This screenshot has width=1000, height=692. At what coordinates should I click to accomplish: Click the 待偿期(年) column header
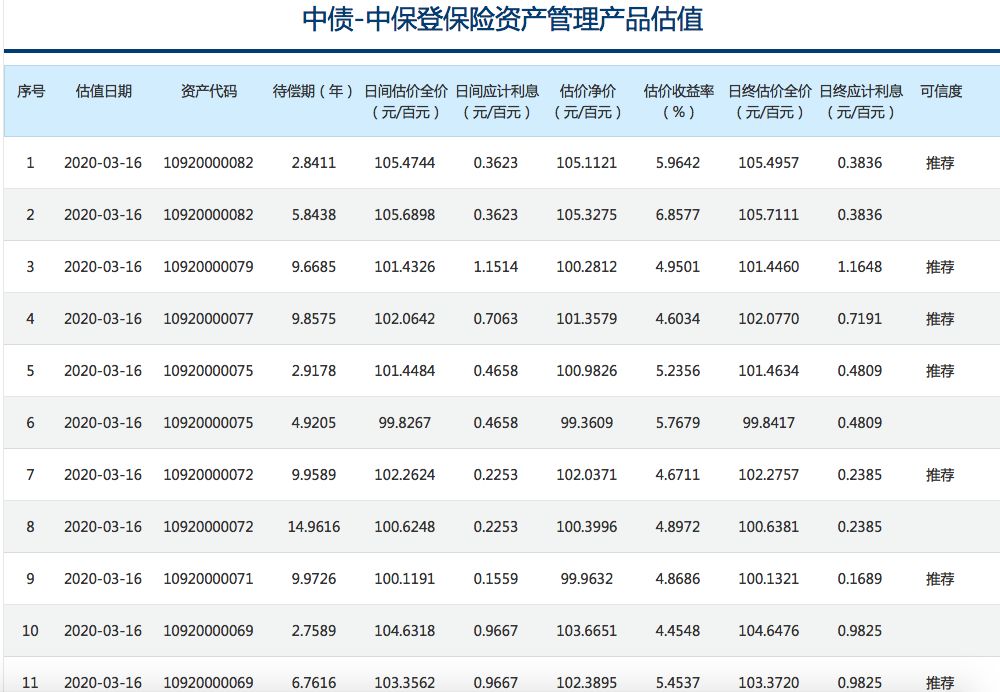[x=313, y=91]
